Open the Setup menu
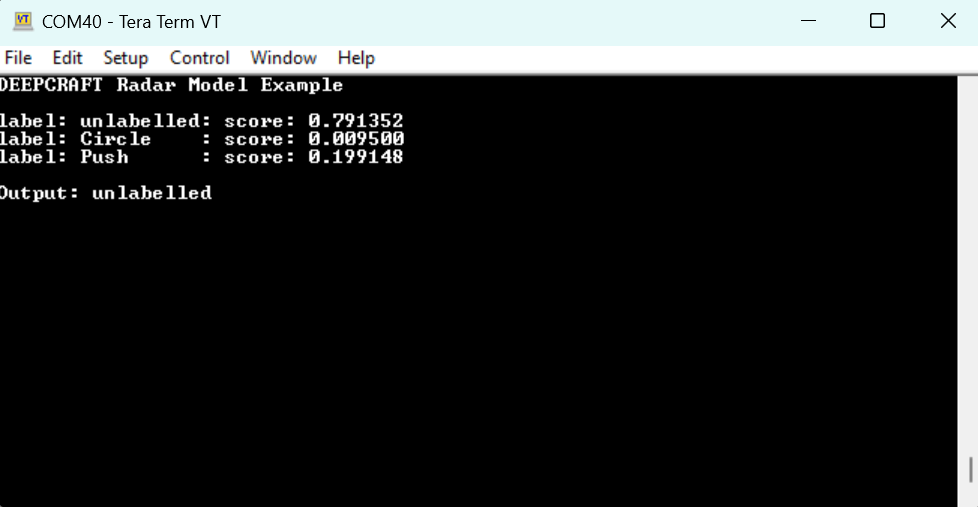This screenshot has width=978, height=507. tap(125, 58)
